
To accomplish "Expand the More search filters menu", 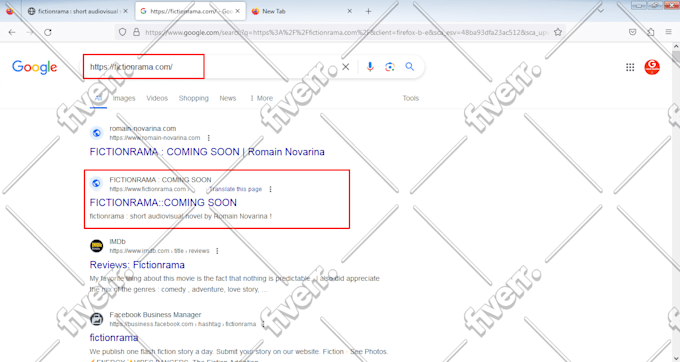I will (x=262, y=98).
